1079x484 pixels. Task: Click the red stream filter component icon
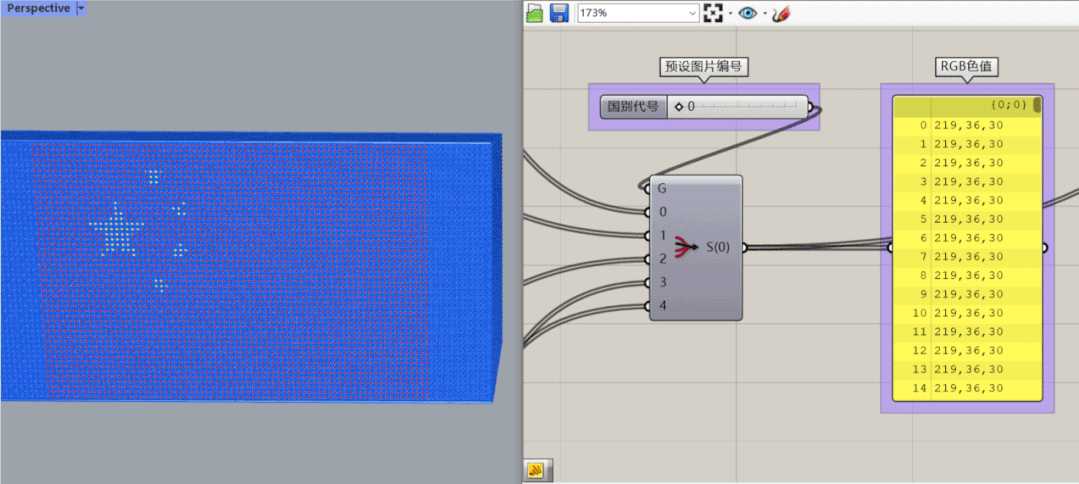[x=687, y=247]
